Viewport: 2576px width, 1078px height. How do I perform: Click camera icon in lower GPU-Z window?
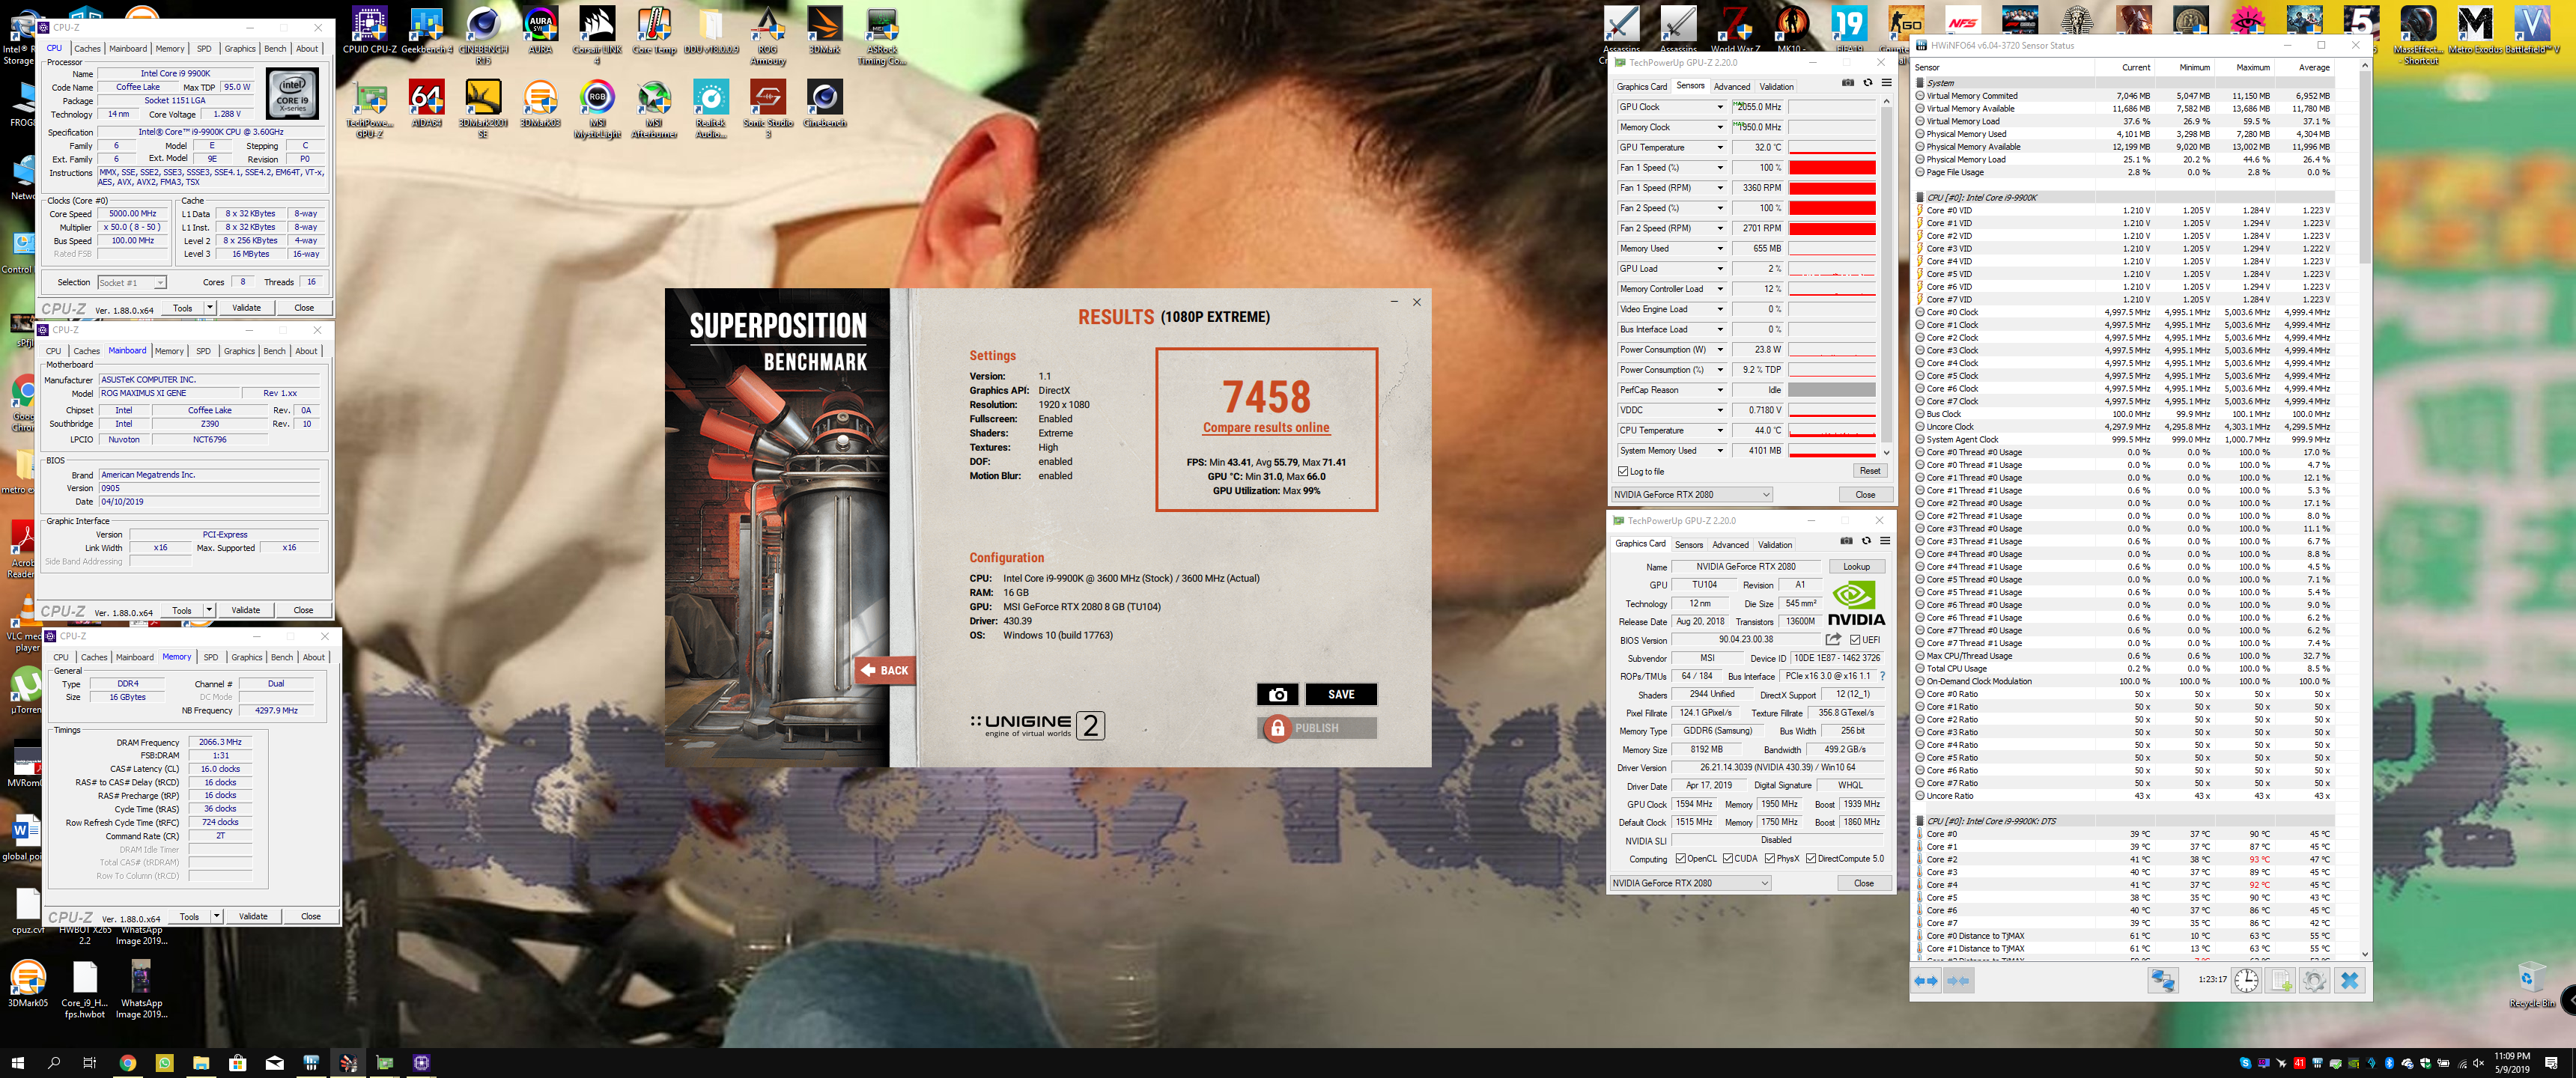[1846, 541]
